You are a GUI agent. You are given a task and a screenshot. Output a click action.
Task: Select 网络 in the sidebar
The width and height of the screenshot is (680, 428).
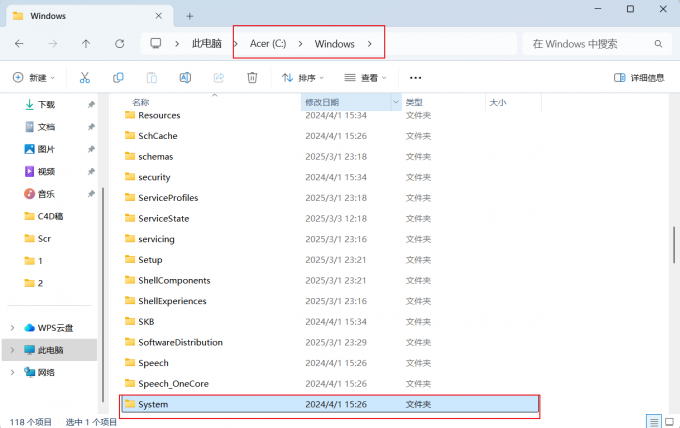(46, 372)
